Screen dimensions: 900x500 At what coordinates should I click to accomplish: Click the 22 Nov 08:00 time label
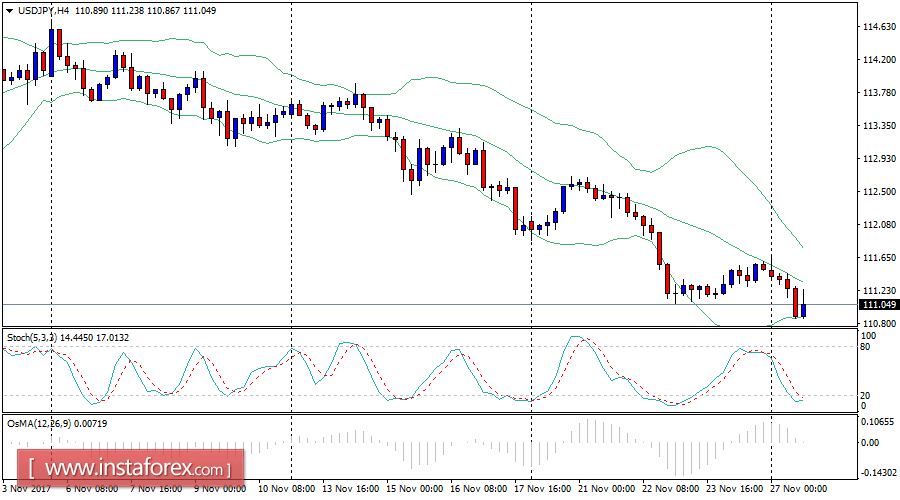click(670, 489)
